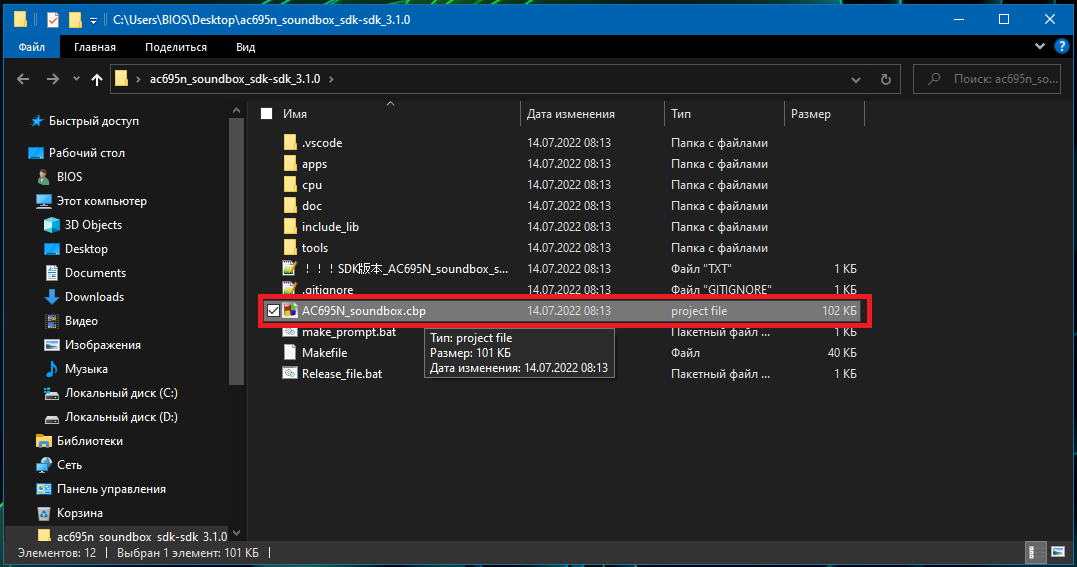Image resolution: width=1077 pixels, height=567 pixels.
Task: Select Локальный диск (C:) in sidebar
Action: pos(121,393)
